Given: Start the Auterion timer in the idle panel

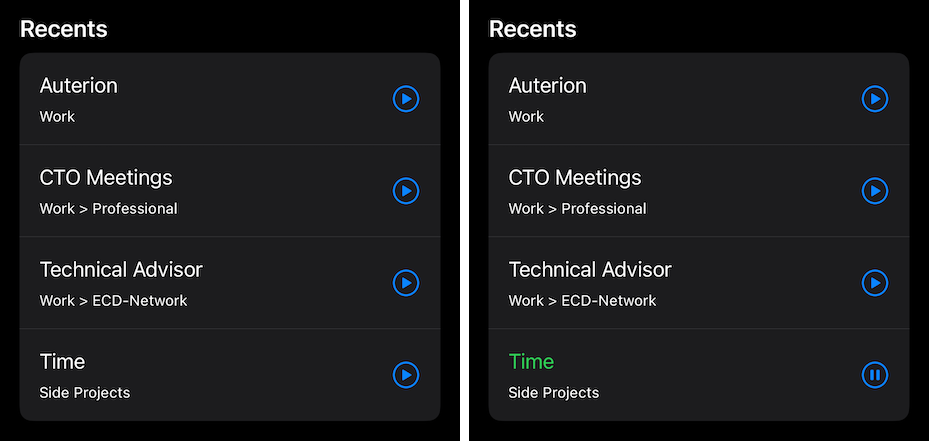Looking at the screenshot, I should (406, 99).
